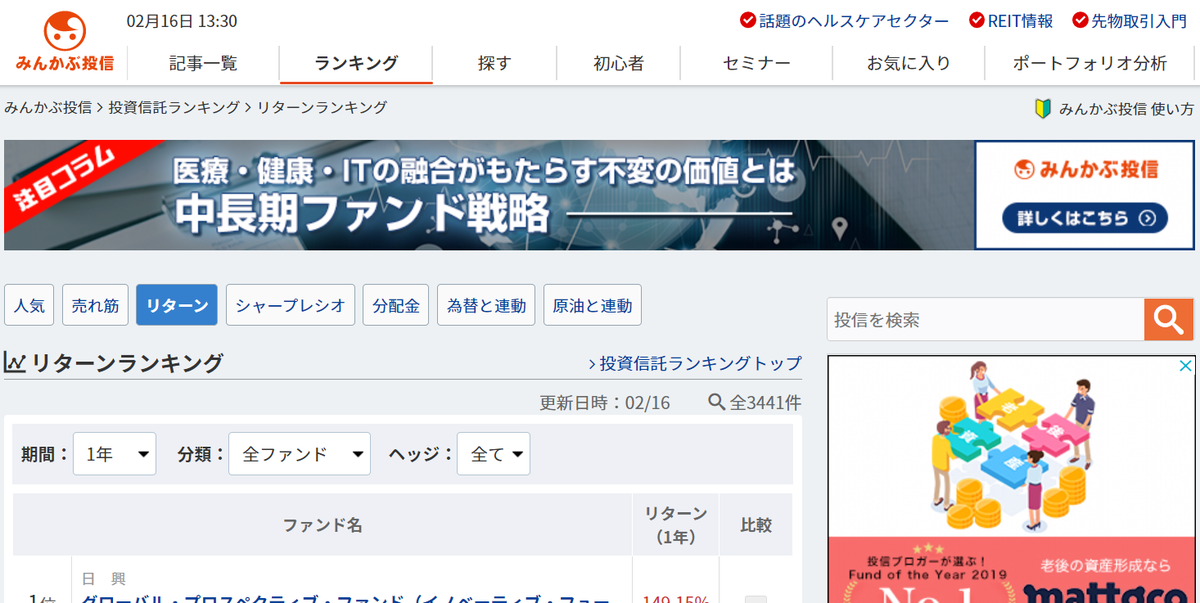Open the 分類 dropdown showing 全ファンド

tap(299, 454)
